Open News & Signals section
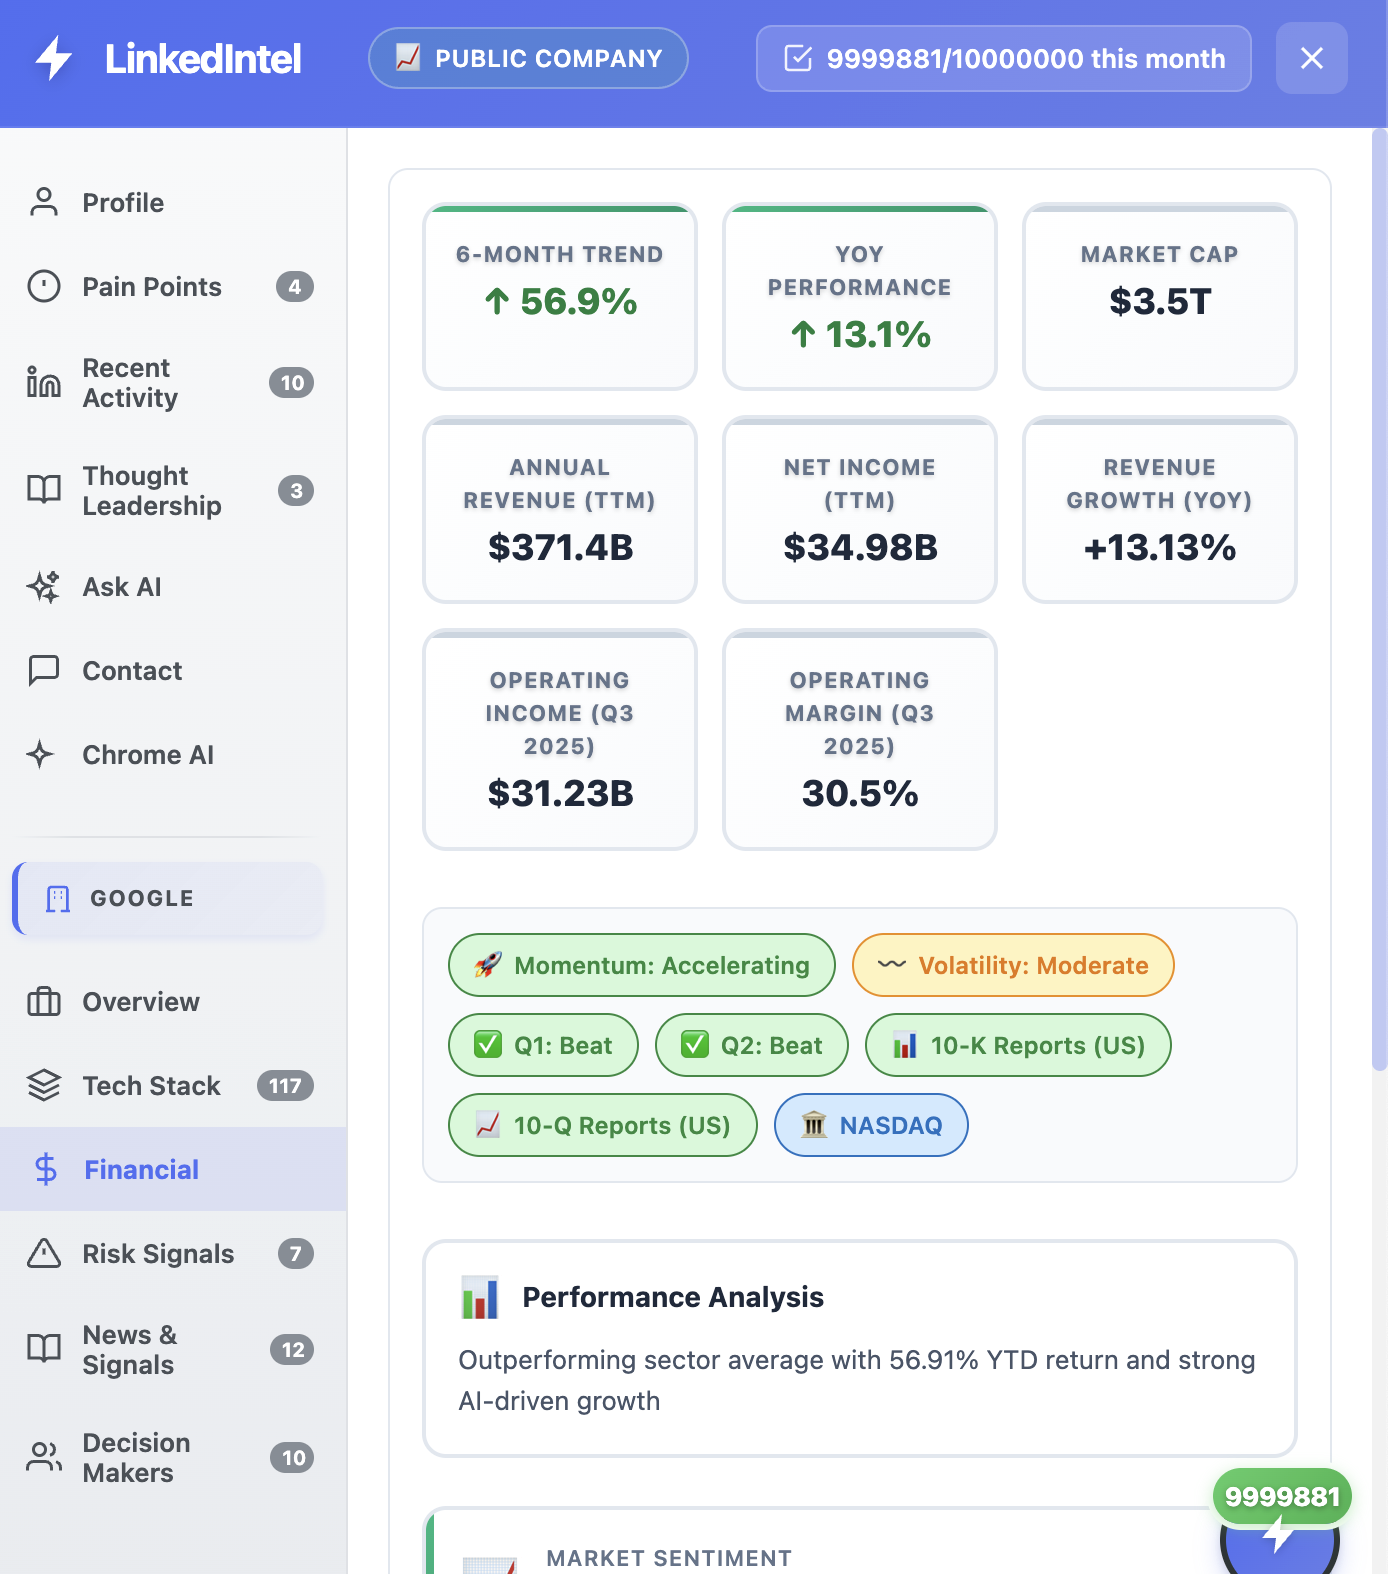1388x1574 pixels. [173, 1349]
